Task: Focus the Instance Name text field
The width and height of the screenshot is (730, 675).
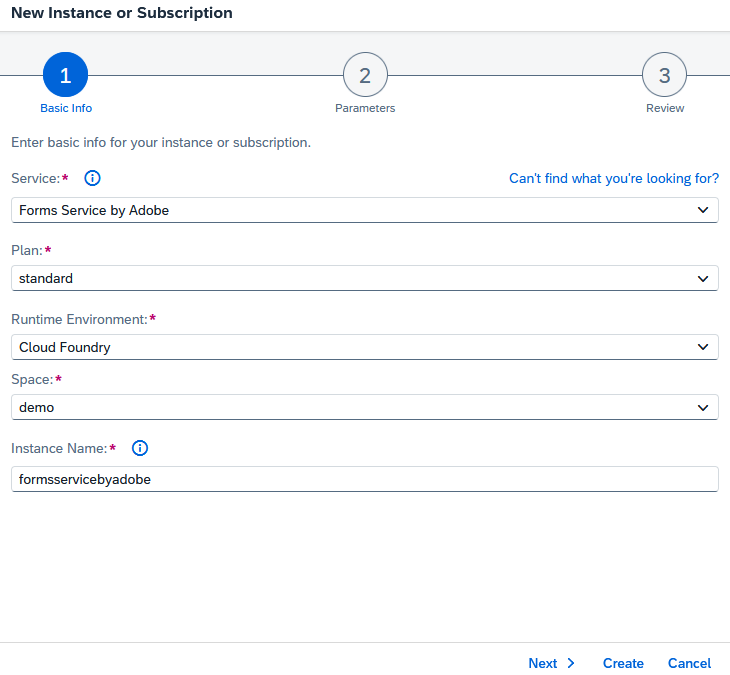Action: (364, 479)
